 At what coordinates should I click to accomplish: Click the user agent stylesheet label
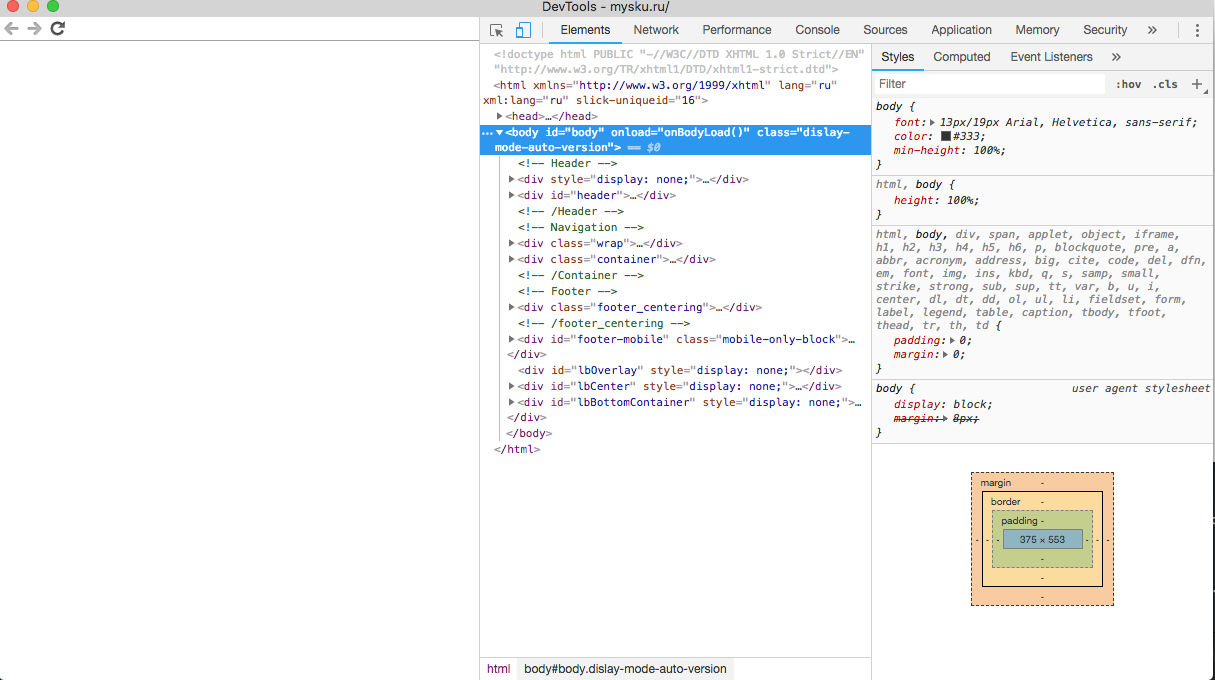(1141, 388)
